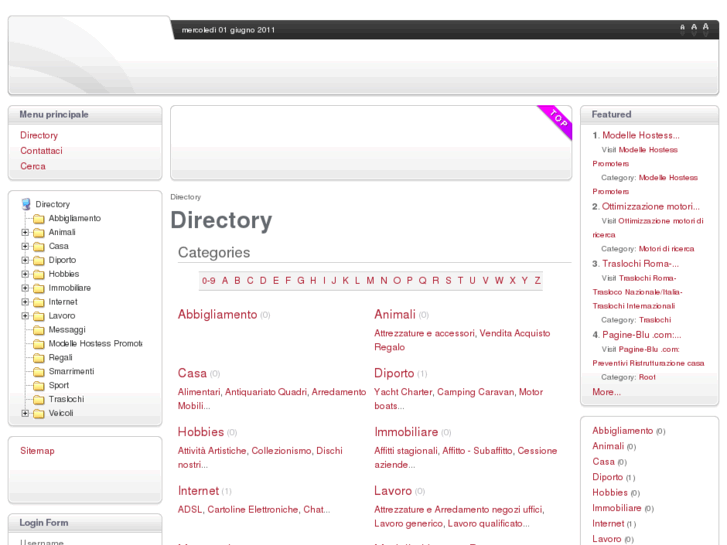Filter categories by letter A

point(225,281)
